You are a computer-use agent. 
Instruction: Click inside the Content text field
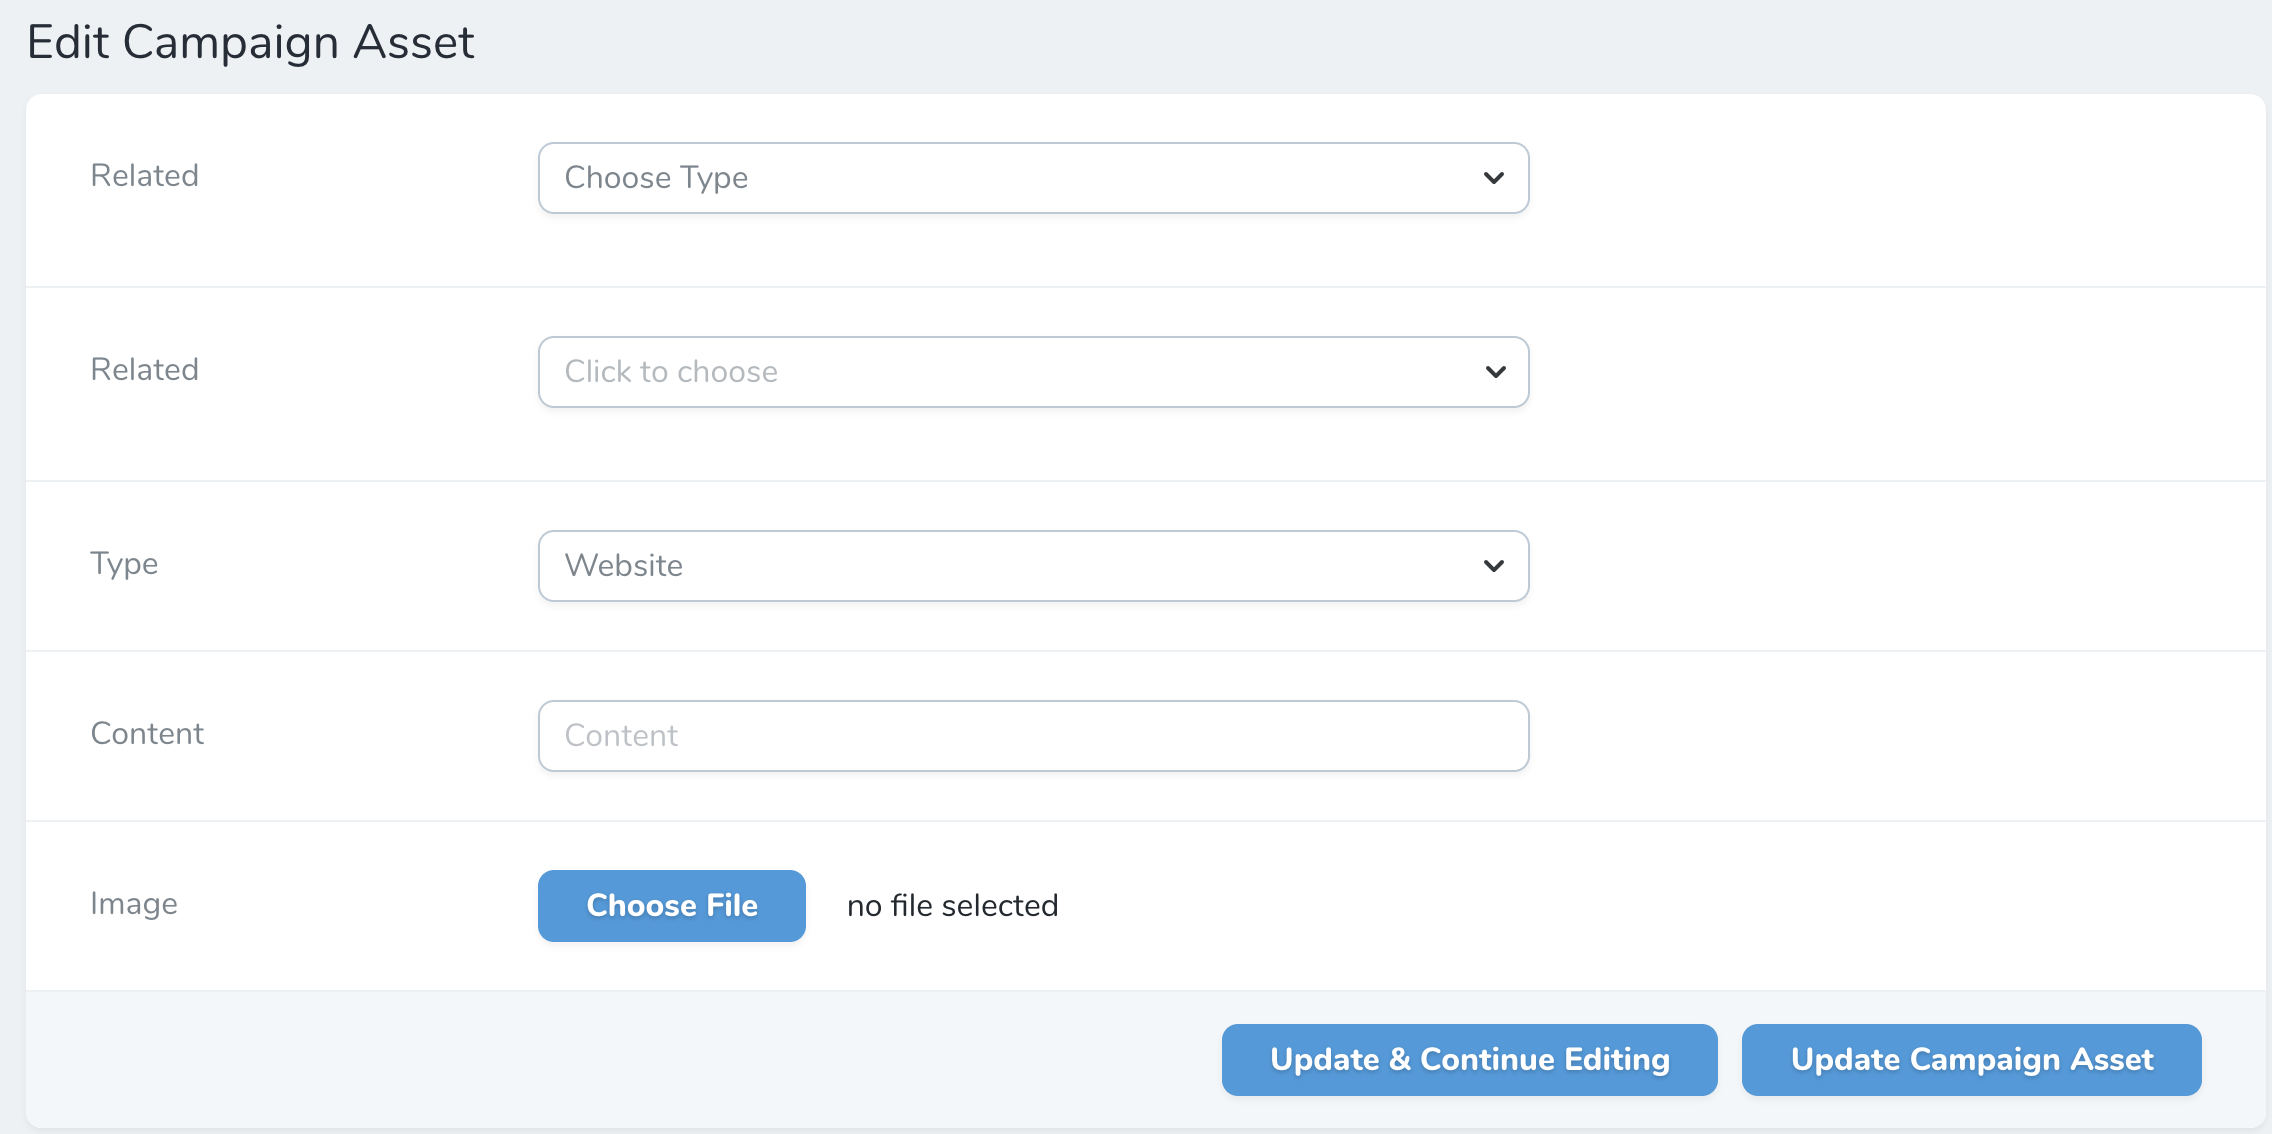[x=1033, y=735]
